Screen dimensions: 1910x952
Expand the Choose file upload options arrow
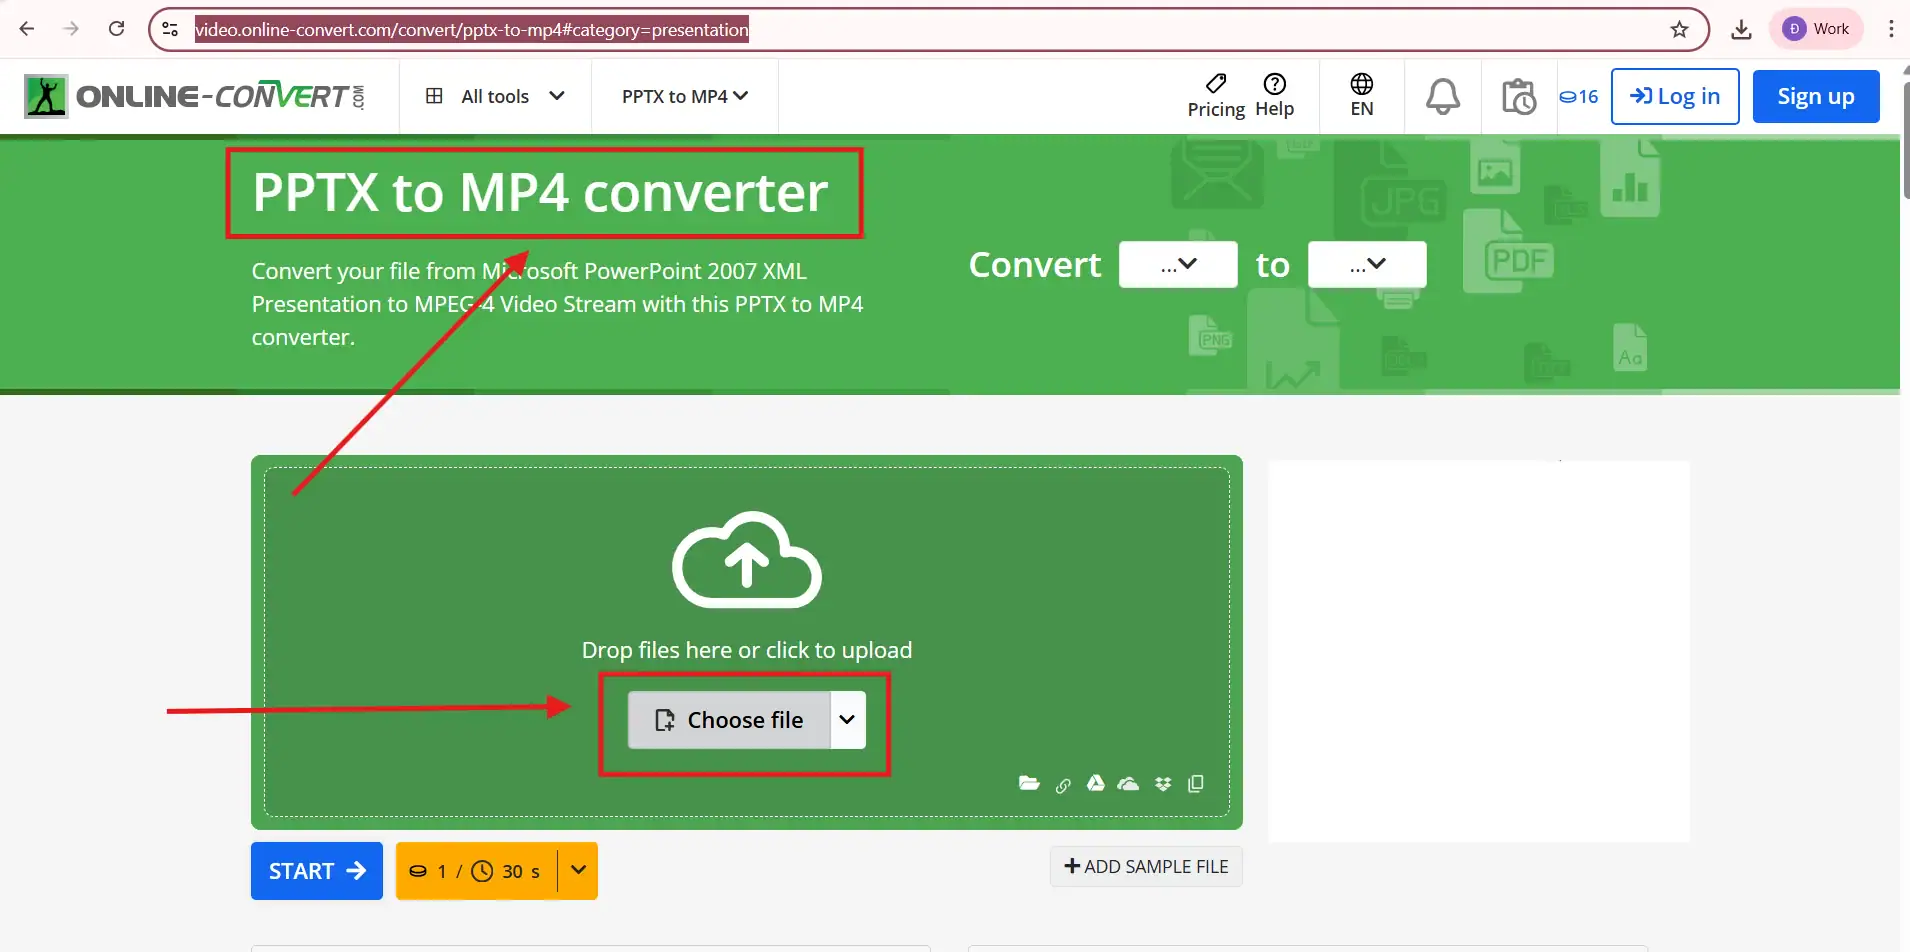846,719
